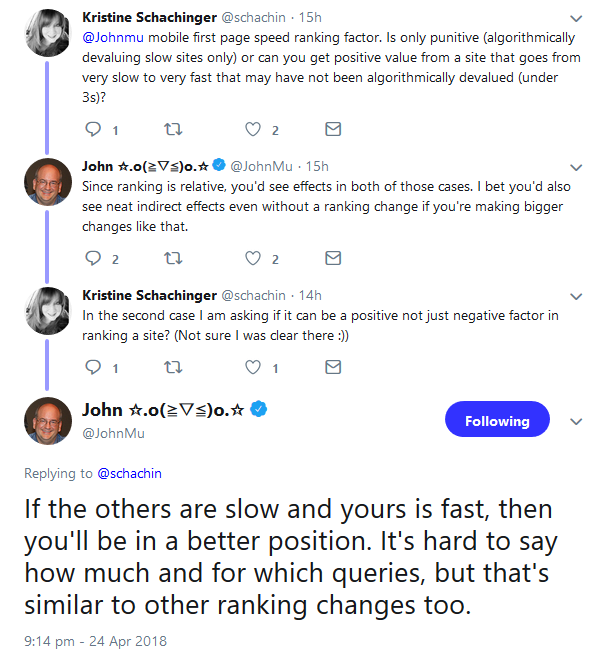Share John's 15h tweet by message
The image size is (616, 655).
(x=333, y=258)
